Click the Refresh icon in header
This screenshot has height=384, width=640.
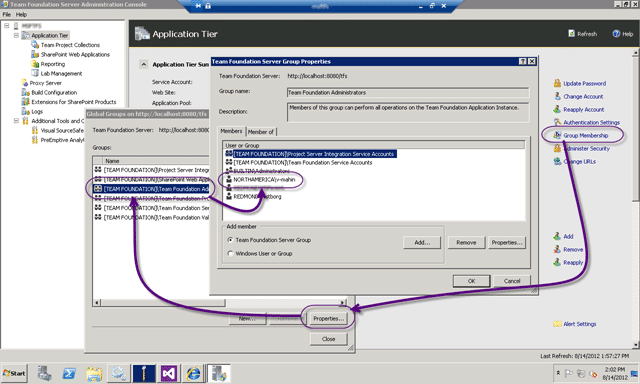coord(571,33)
